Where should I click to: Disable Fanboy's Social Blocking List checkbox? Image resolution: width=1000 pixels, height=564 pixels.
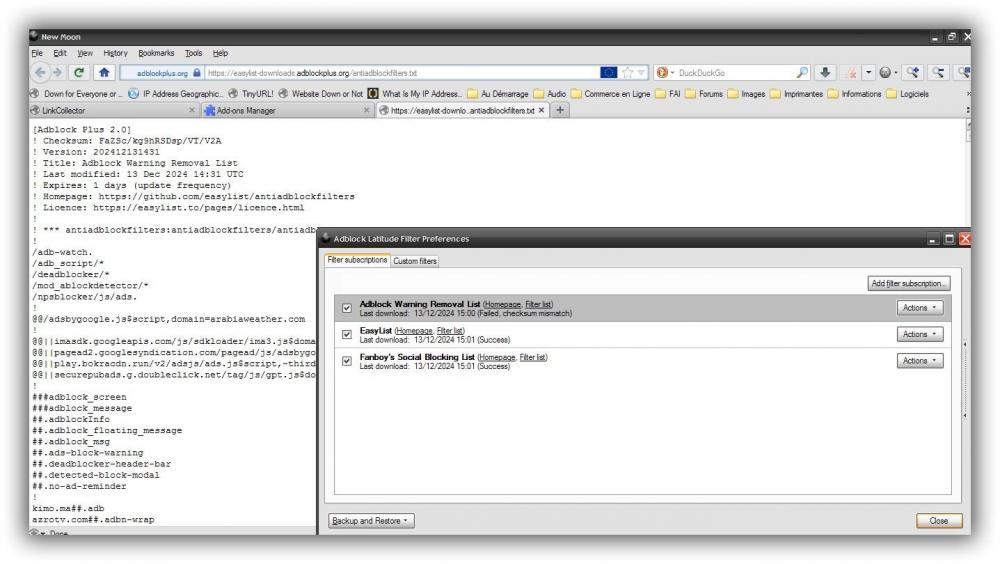coord(347,361)
